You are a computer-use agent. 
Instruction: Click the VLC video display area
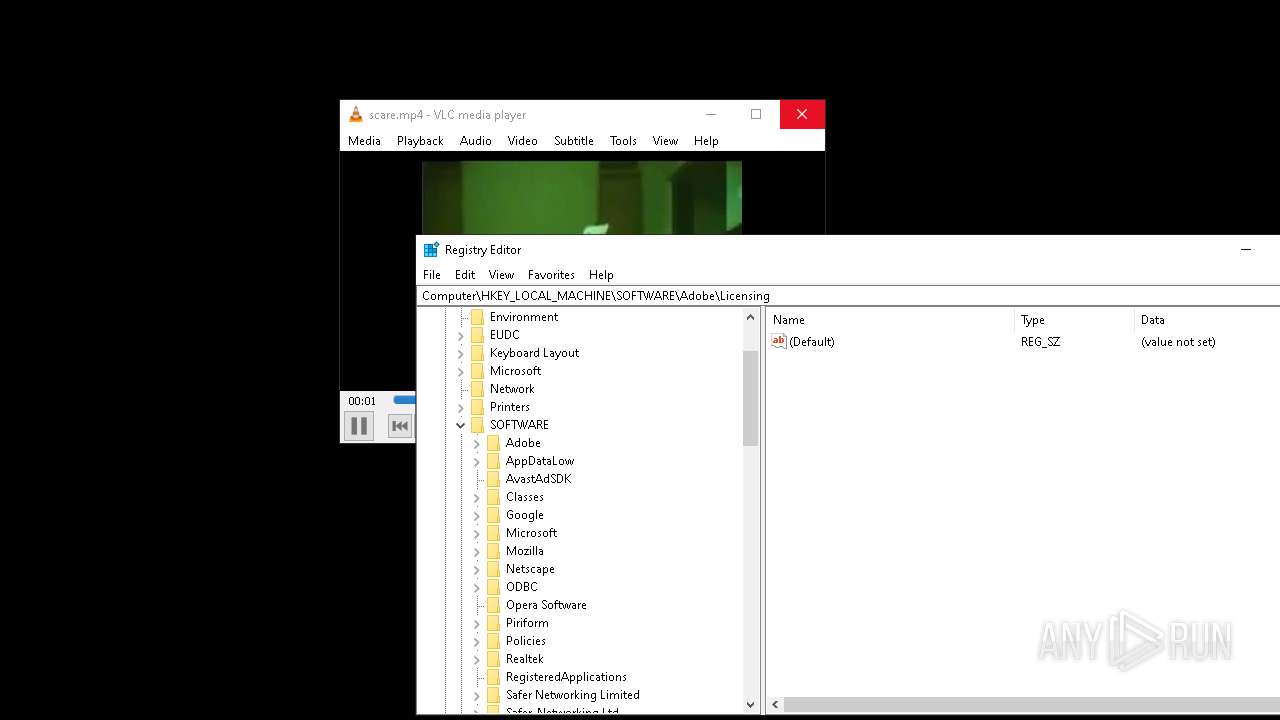click(581, 198)
